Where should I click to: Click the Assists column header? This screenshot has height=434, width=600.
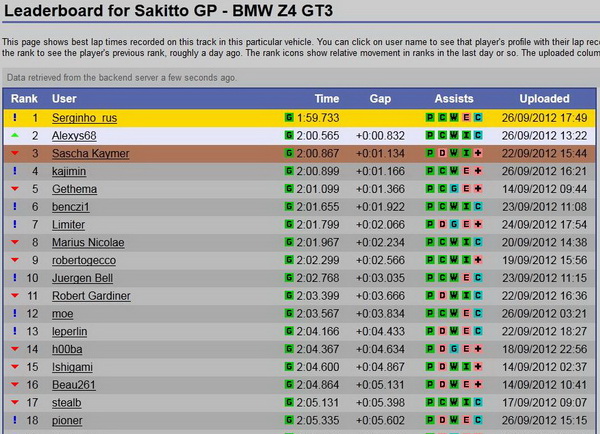(x=454, y=99)
